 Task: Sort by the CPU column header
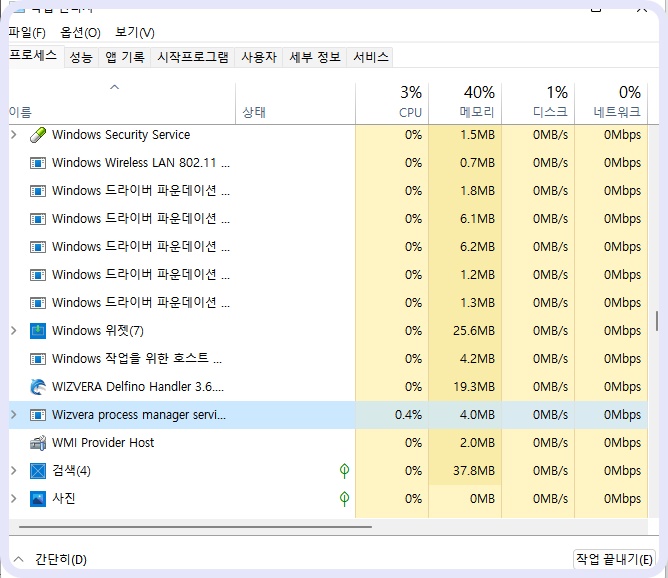click(392, 104)
